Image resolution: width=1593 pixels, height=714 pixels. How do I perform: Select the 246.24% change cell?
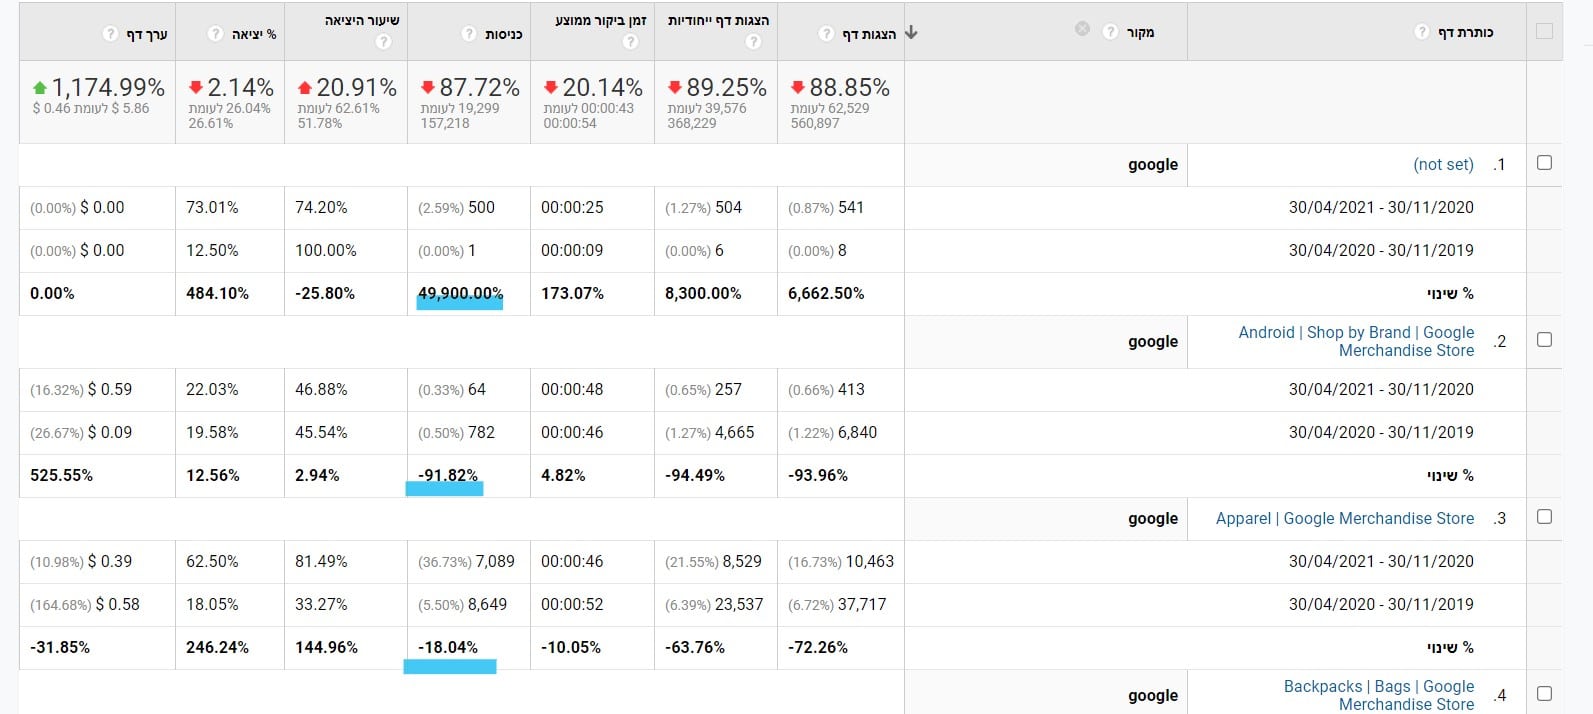click(217, 647)
